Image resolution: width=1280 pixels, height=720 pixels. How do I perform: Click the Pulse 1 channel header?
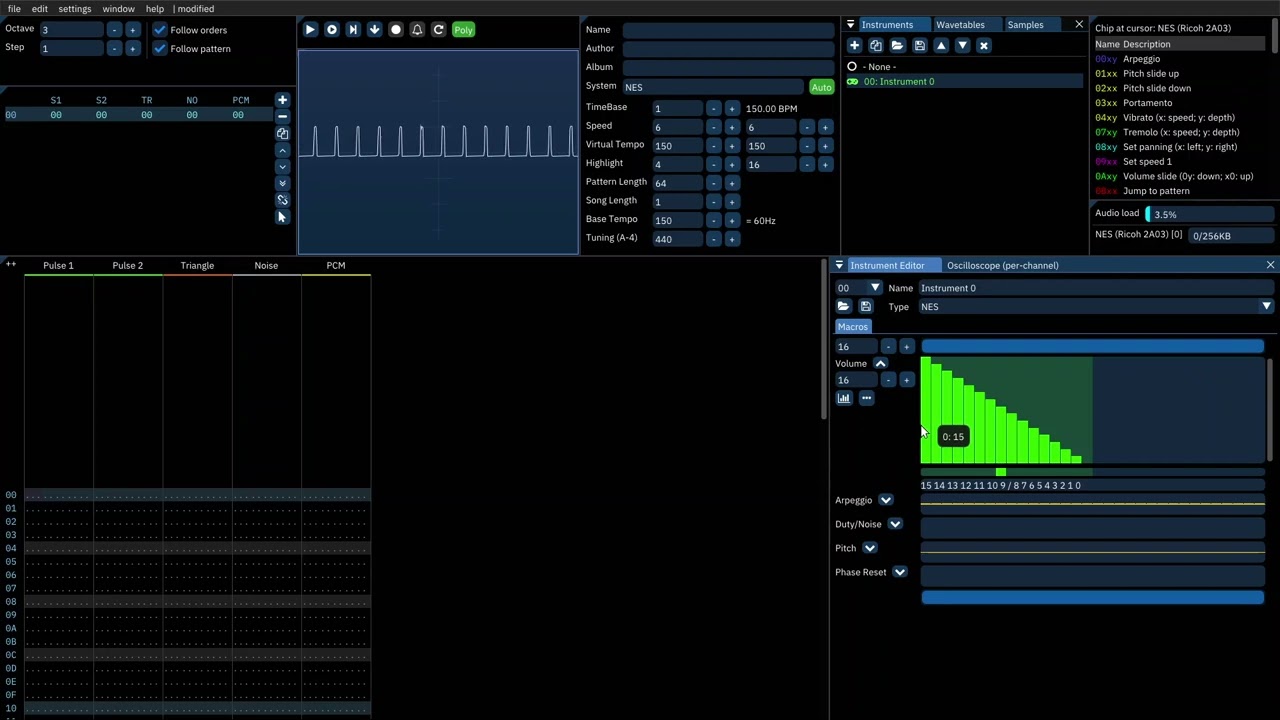(58, 266)
